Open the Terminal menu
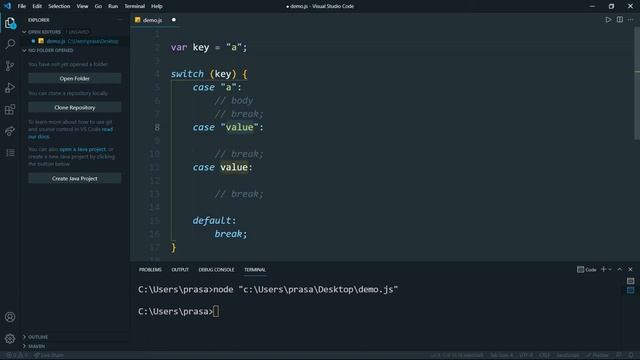Viewport: 640px width, 360px height. (x=135, y=6)
